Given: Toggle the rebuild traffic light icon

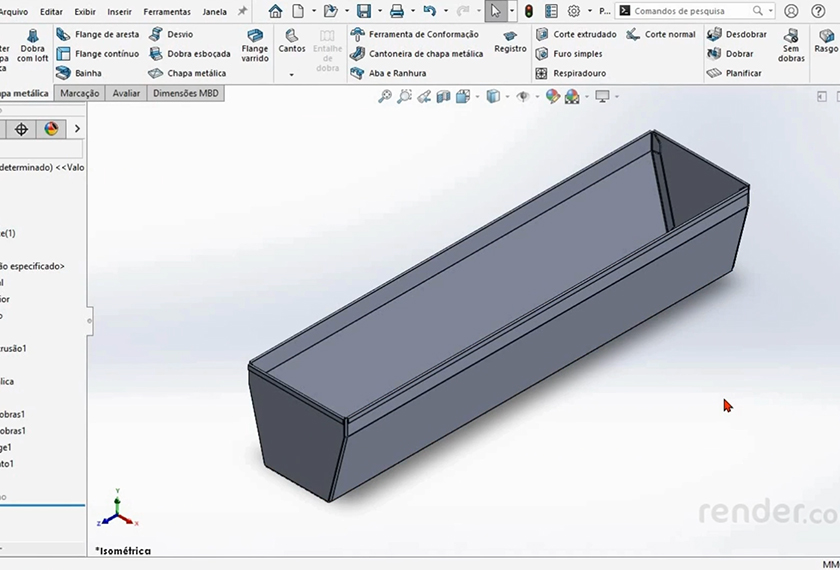Looking at the screenshot, I should tap(528, 11).
